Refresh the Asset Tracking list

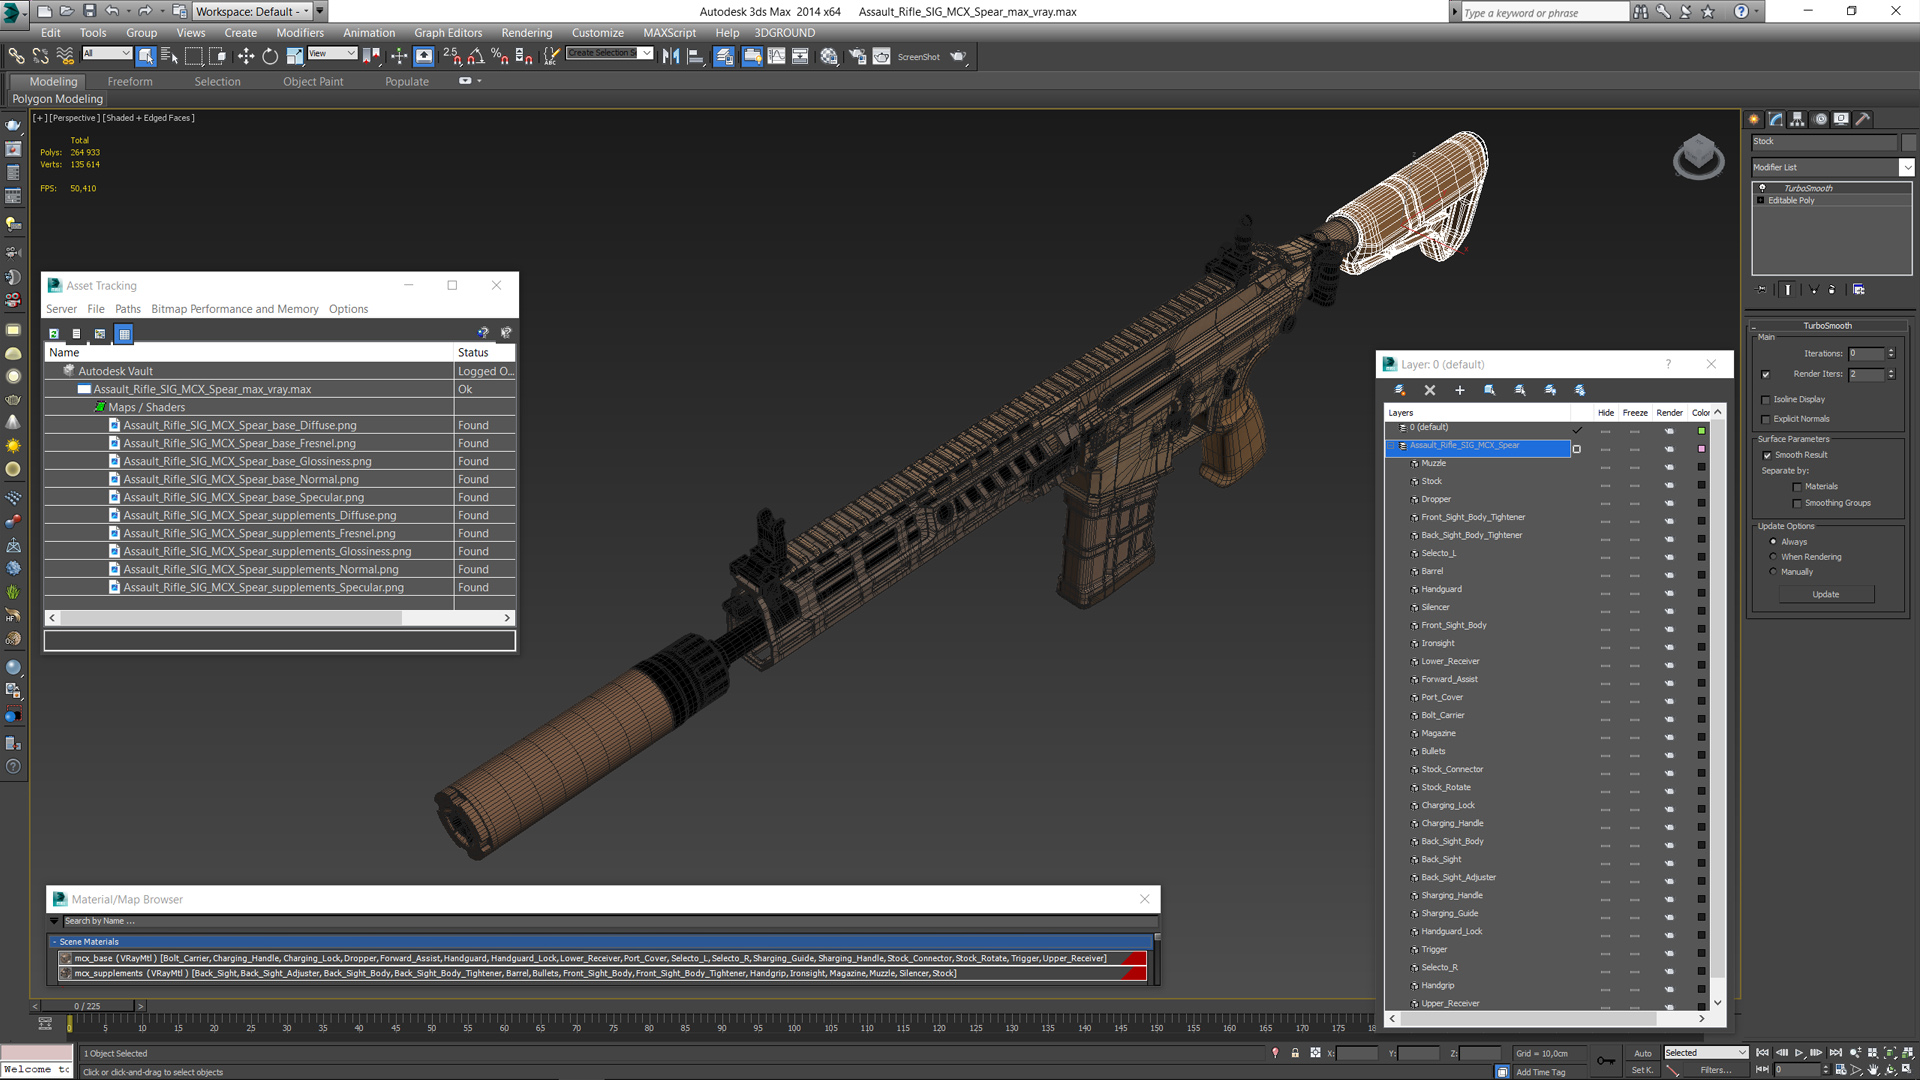pyautogui.click(x=54, y=334)
